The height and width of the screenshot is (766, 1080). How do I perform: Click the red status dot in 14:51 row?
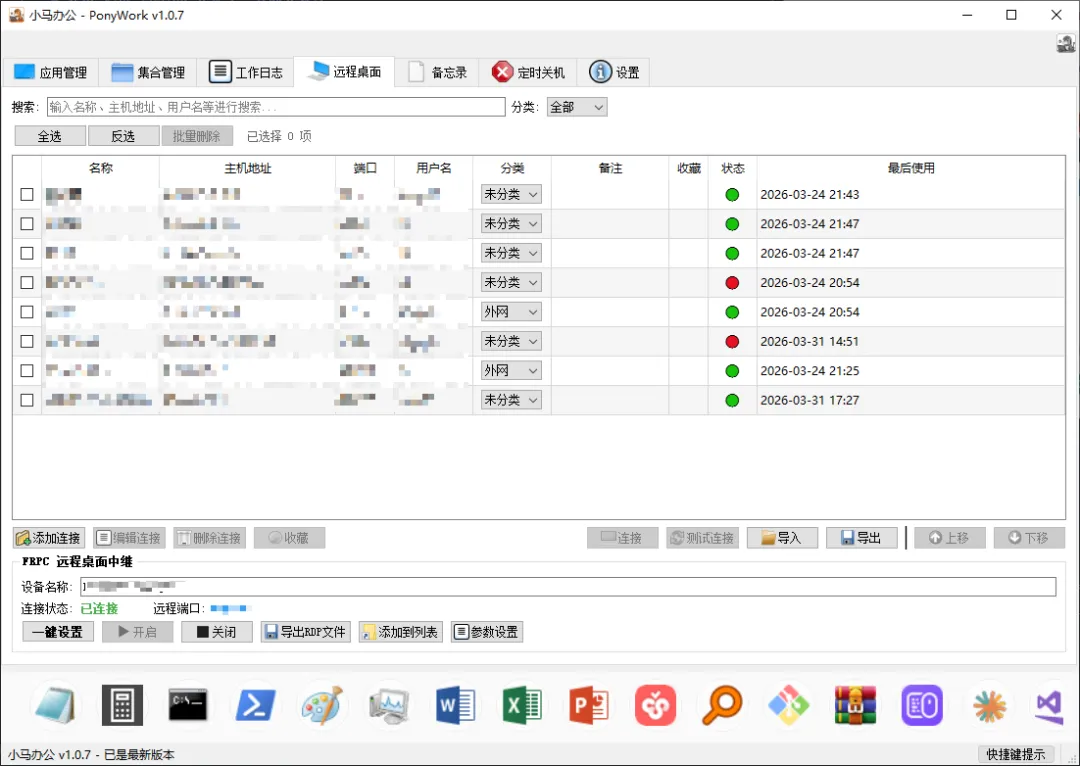(x=732, y=342)
